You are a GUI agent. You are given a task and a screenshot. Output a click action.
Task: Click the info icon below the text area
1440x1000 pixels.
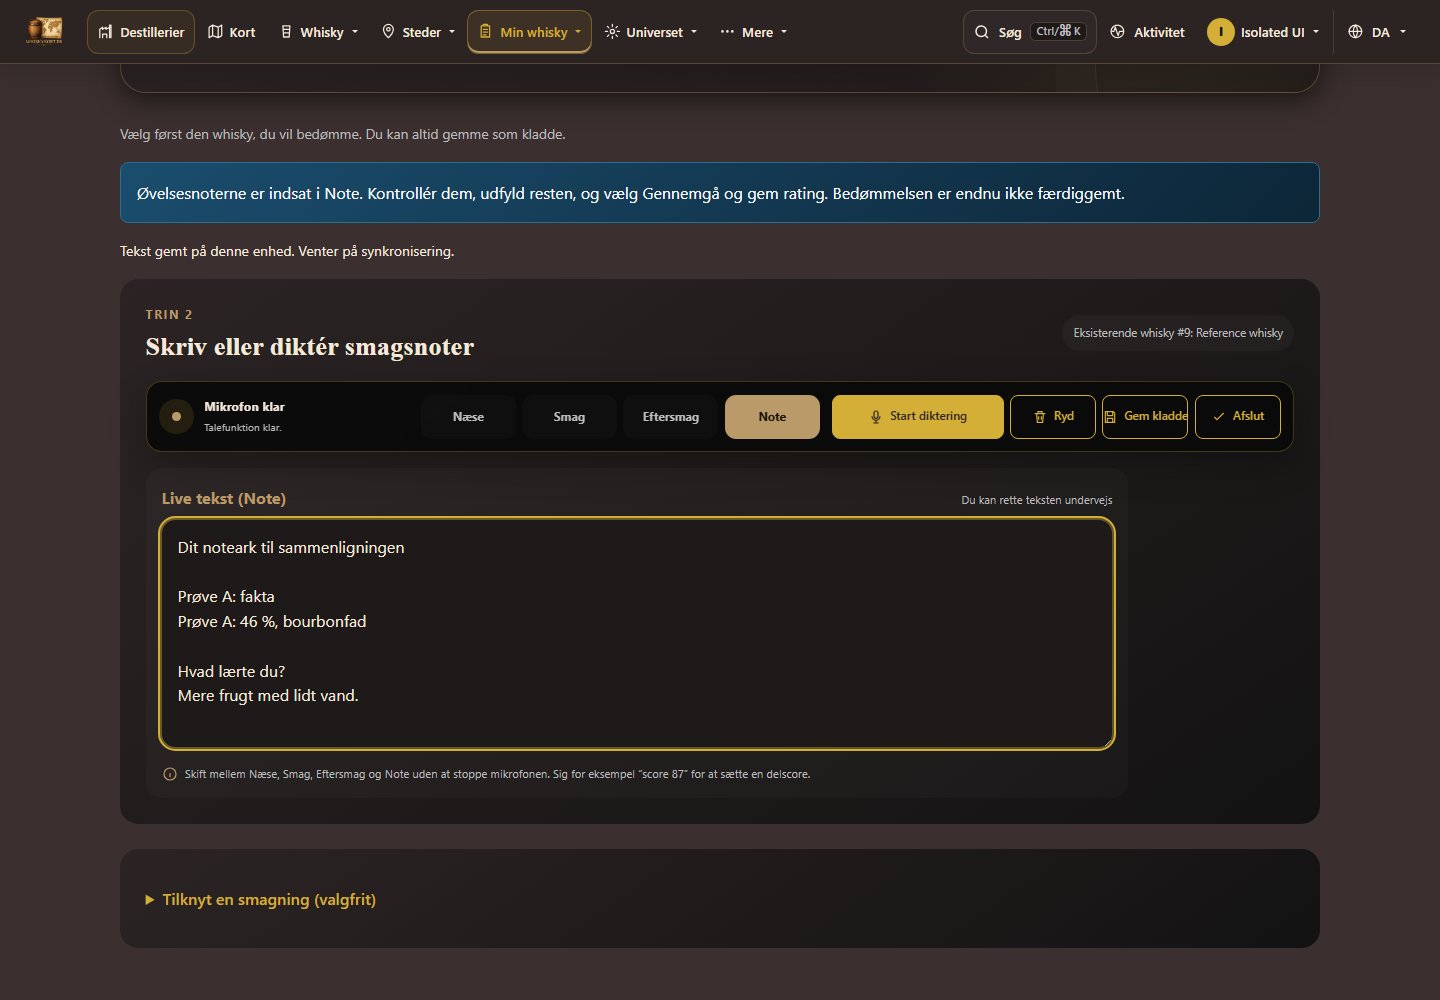coord(170,774)
